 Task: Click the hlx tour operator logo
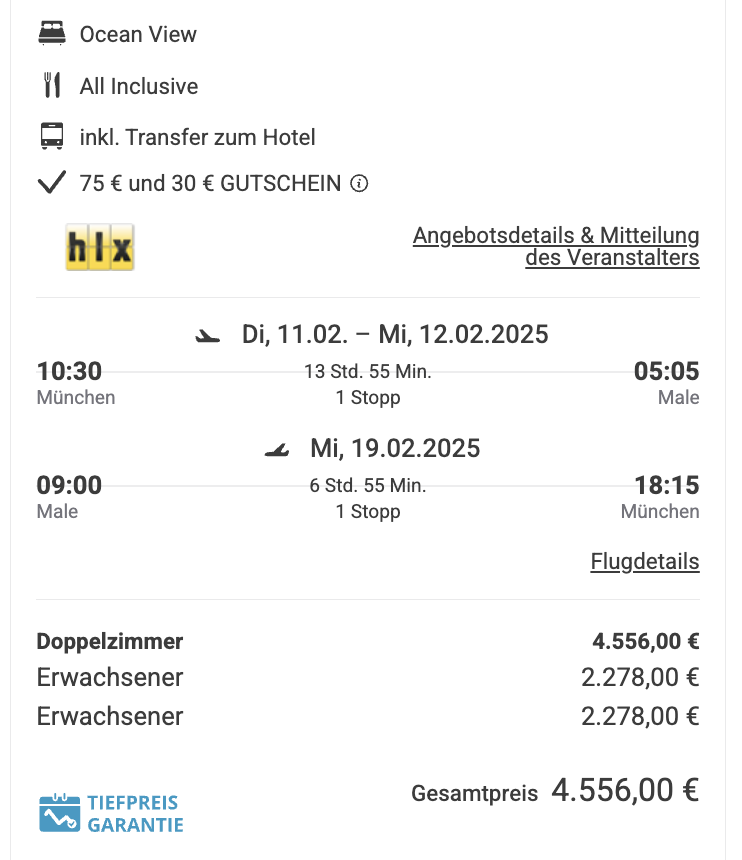(x=100, y=247)
